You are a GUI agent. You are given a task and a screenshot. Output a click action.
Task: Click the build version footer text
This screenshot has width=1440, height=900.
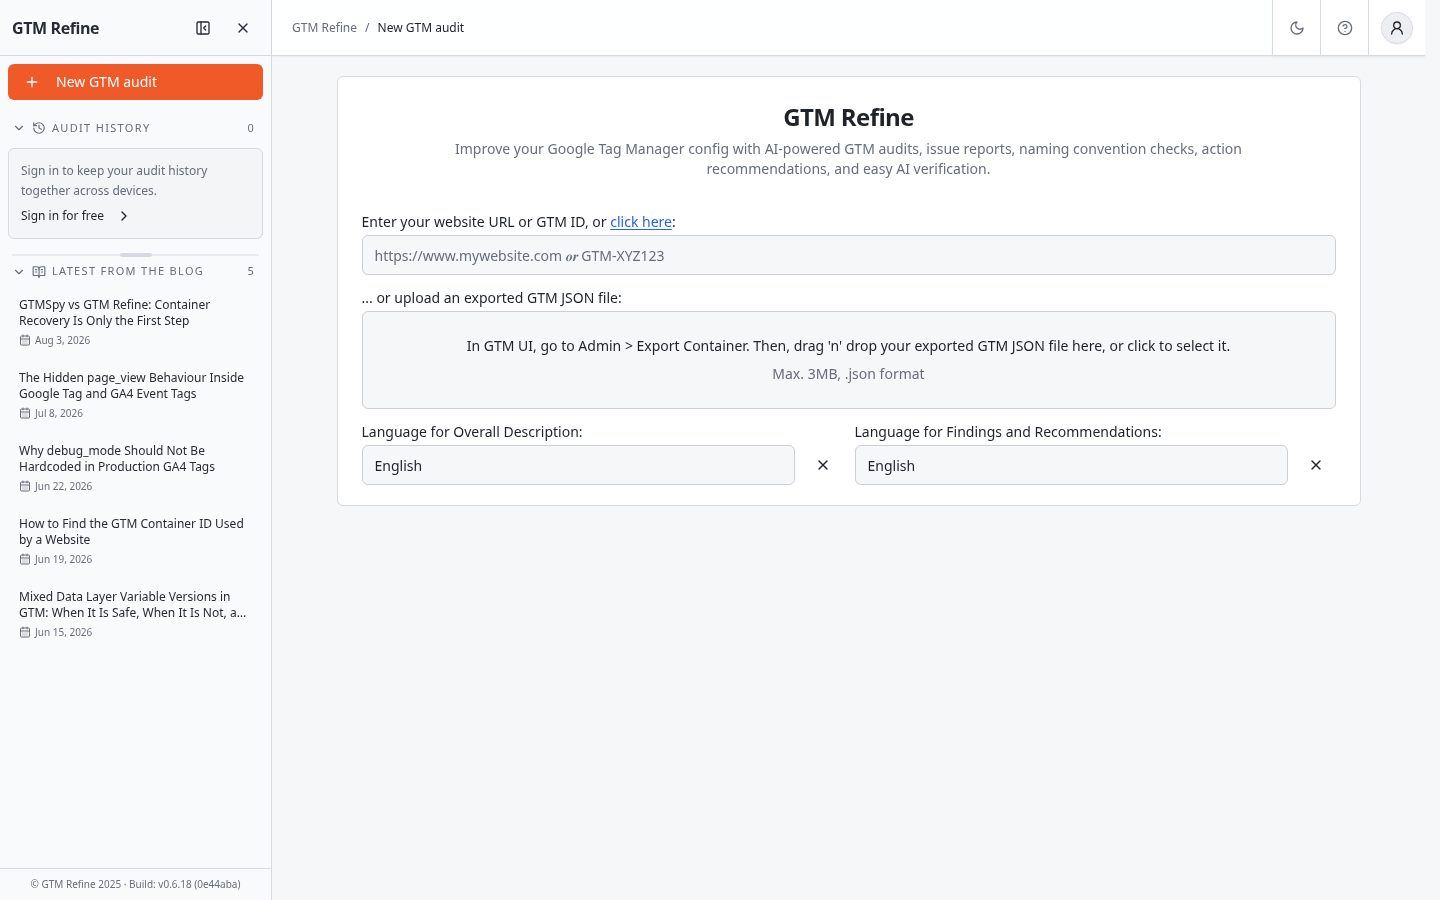[135, 884]
